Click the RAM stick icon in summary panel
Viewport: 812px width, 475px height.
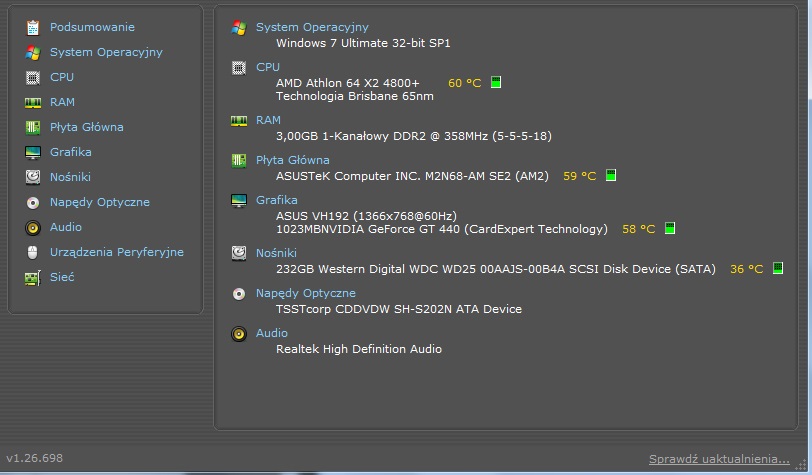239,121
